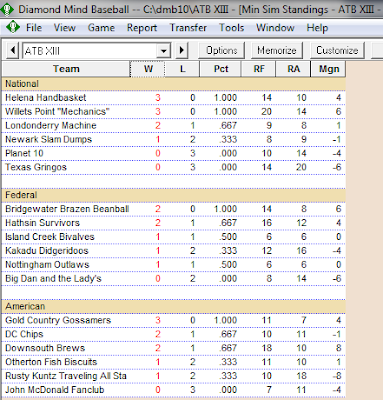
Task: Select Willets Point "Mechanics" team
Action: pos(57,112)
